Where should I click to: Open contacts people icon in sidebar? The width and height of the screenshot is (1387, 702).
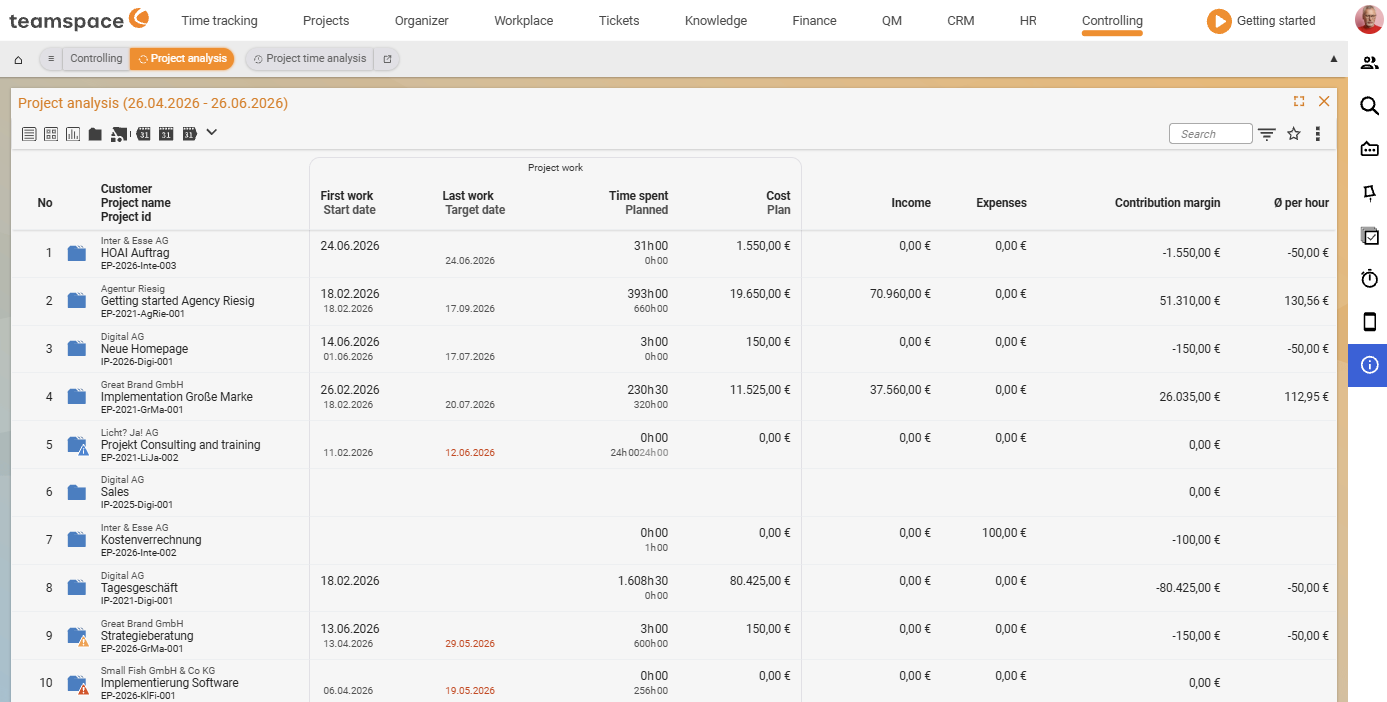point(1370,63)
